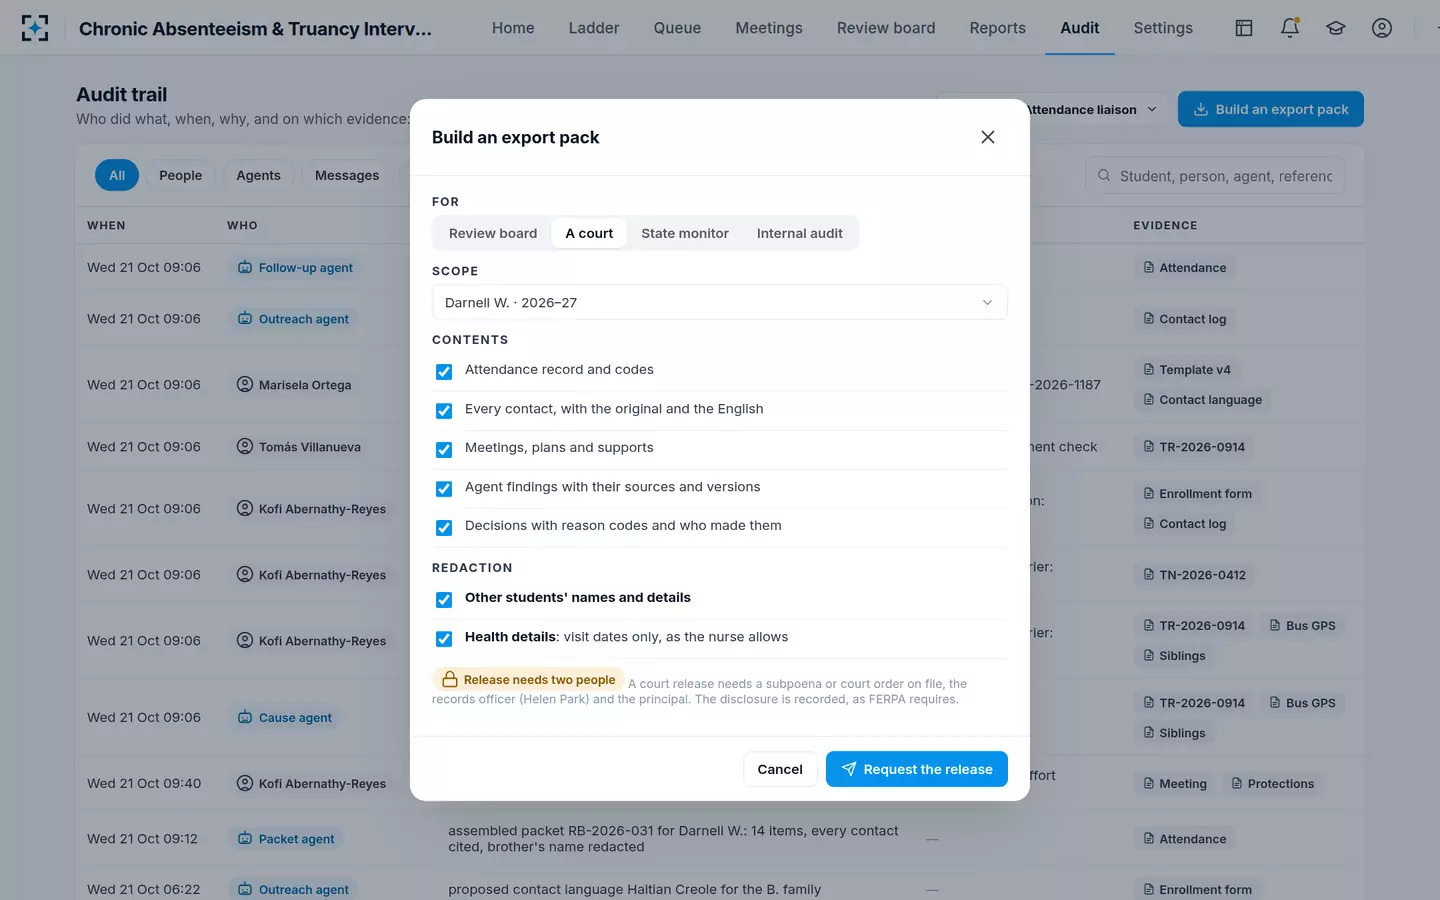1440x900 pixels.
Task: Open the Meeting evidence chip
Action: 1175,784
